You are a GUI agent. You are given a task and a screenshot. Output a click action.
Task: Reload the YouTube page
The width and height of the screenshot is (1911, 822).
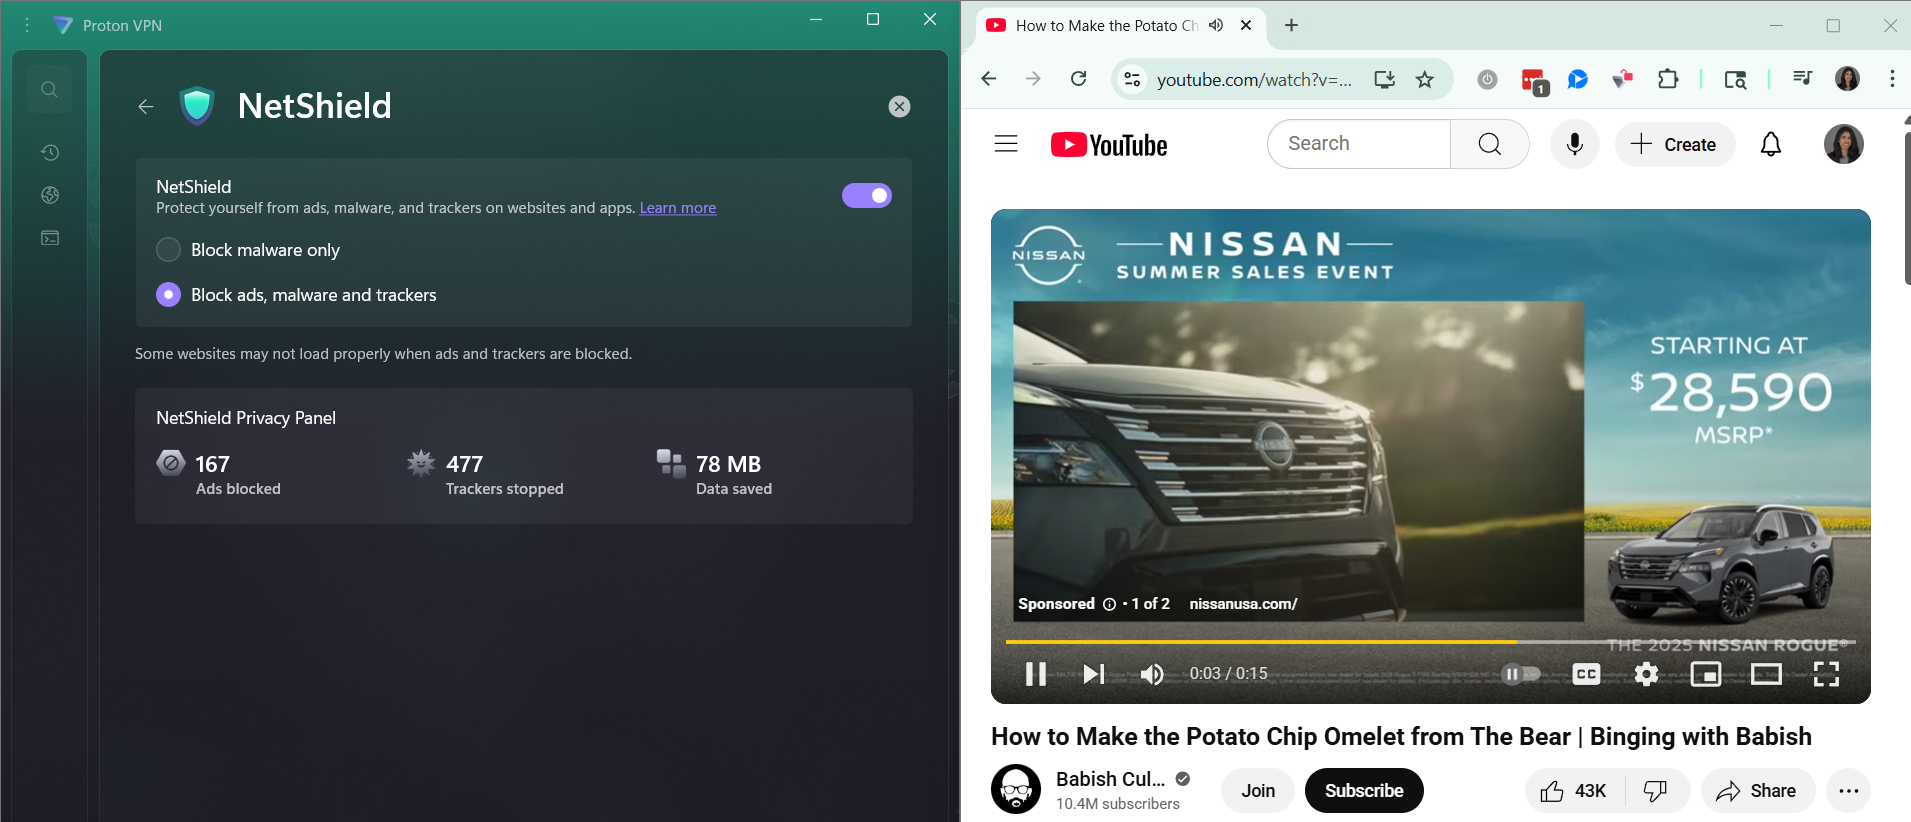click(x=1078, y=79)
